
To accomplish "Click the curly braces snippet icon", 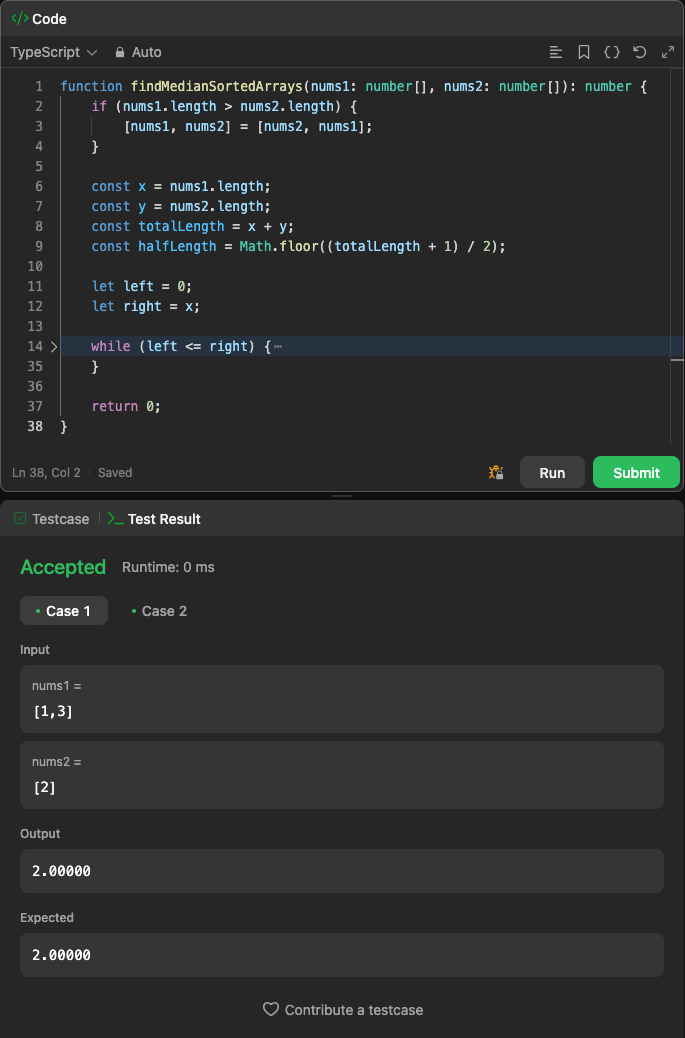I will click(x=612, y=52).
